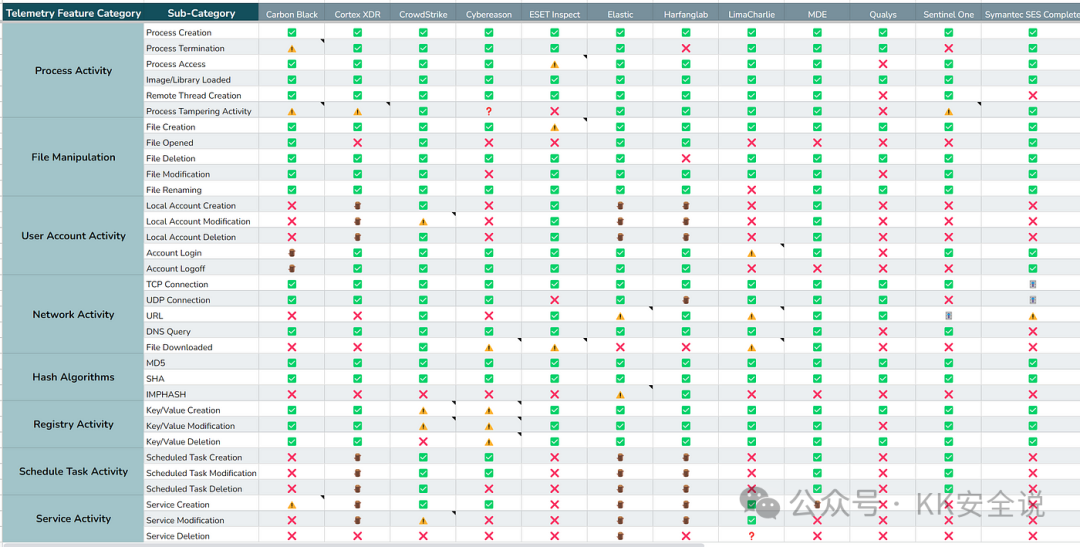Select Symantec's blue icon in TCP Connection row
This screenshot has width=1080, height=547.
[x=1032, y=285]
